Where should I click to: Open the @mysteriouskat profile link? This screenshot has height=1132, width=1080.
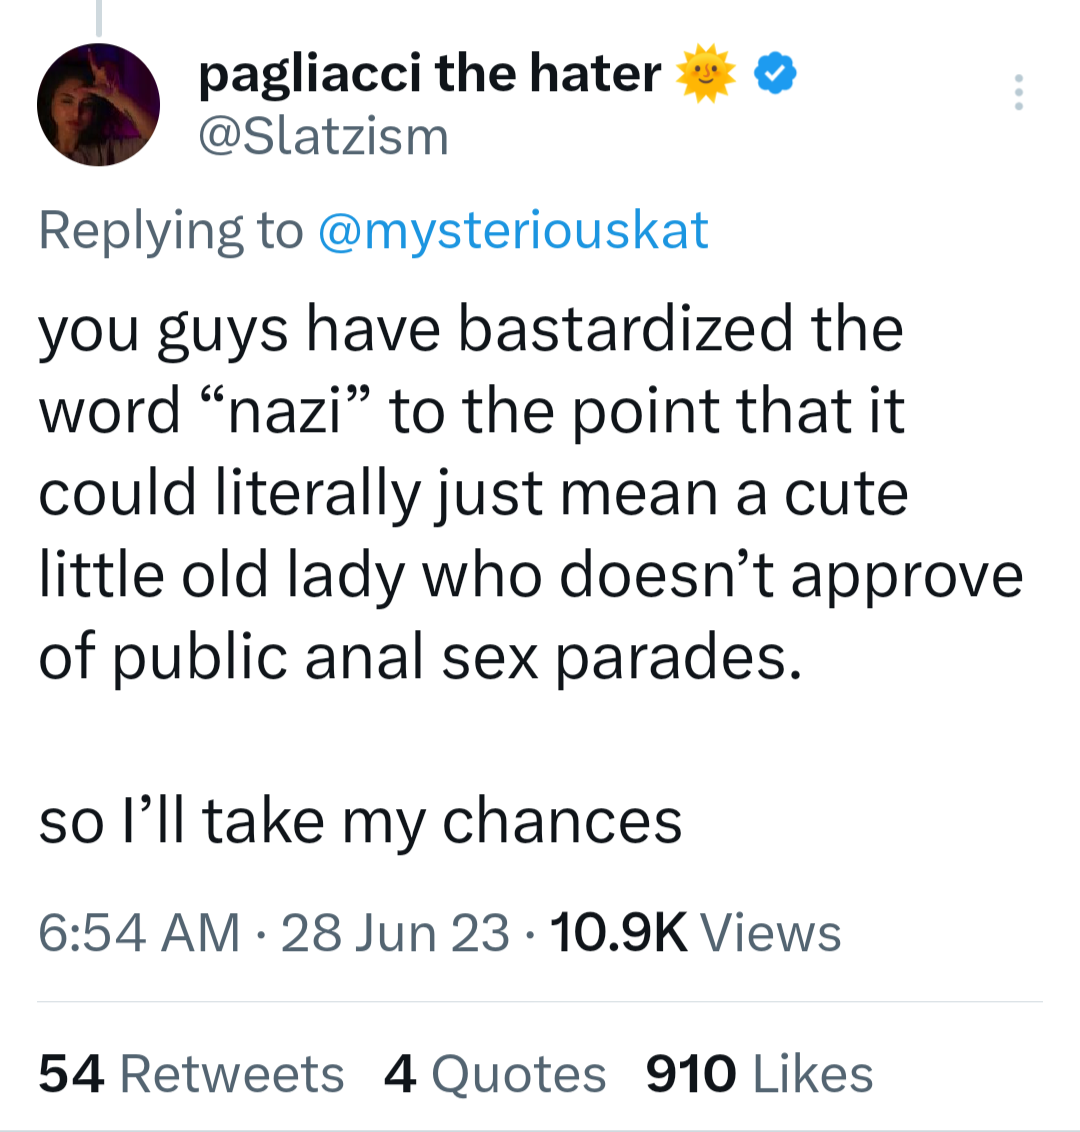point(513,230)
